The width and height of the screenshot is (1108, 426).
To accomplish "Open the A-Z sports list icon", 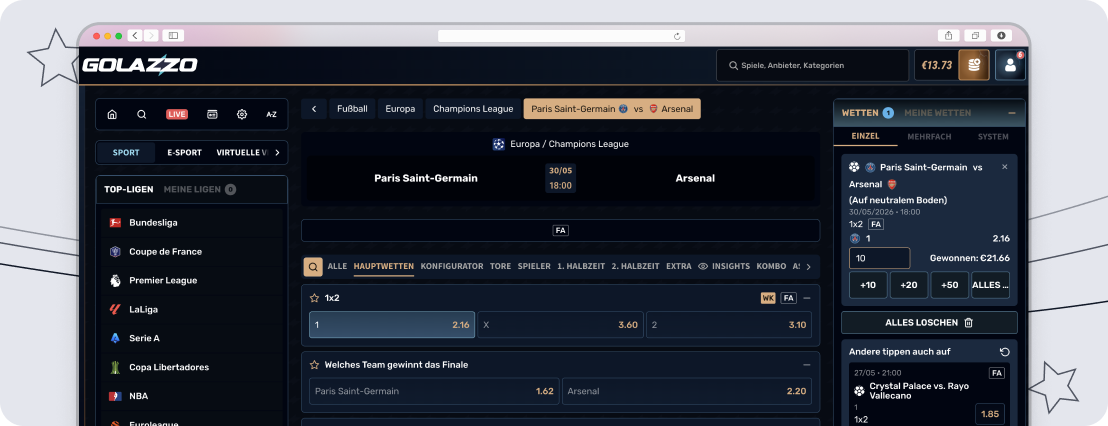I will [271, 114].
